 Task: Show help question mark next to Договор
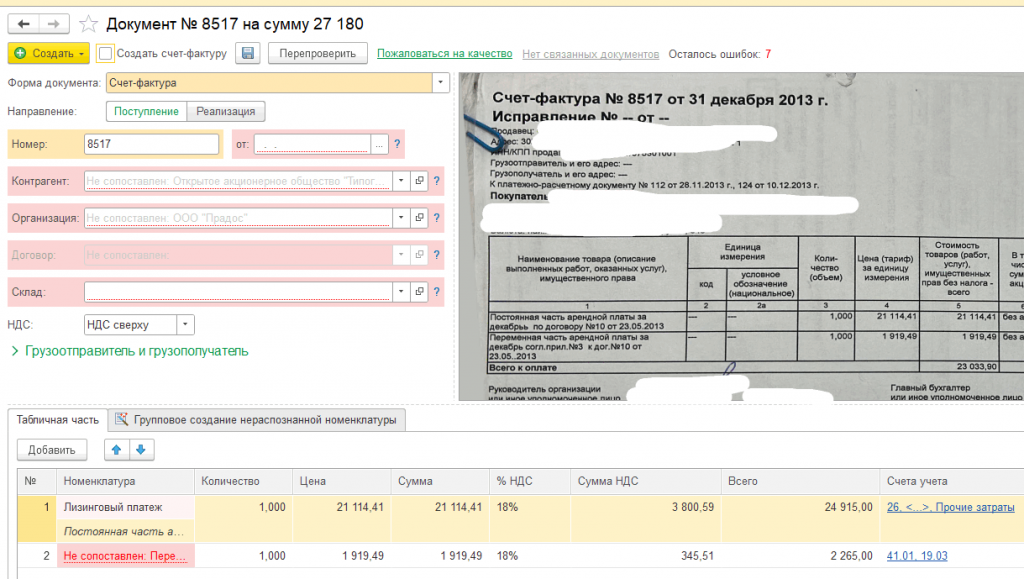pos(437,255)
